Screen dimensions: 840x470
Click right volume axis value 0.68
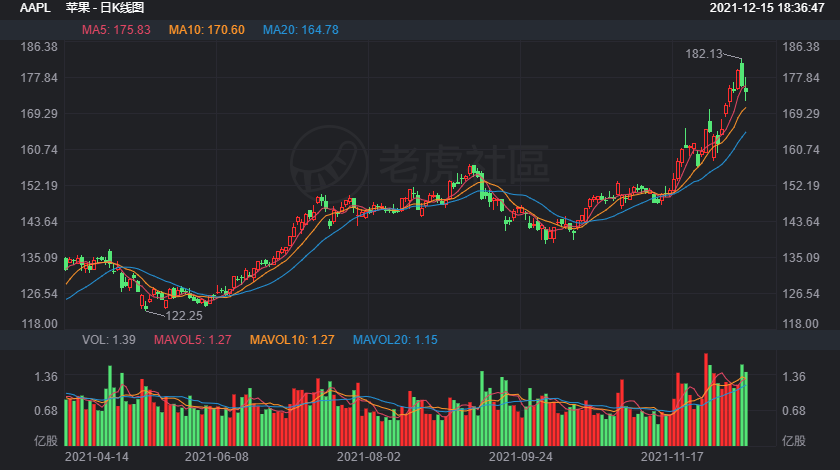pos(794,411)
